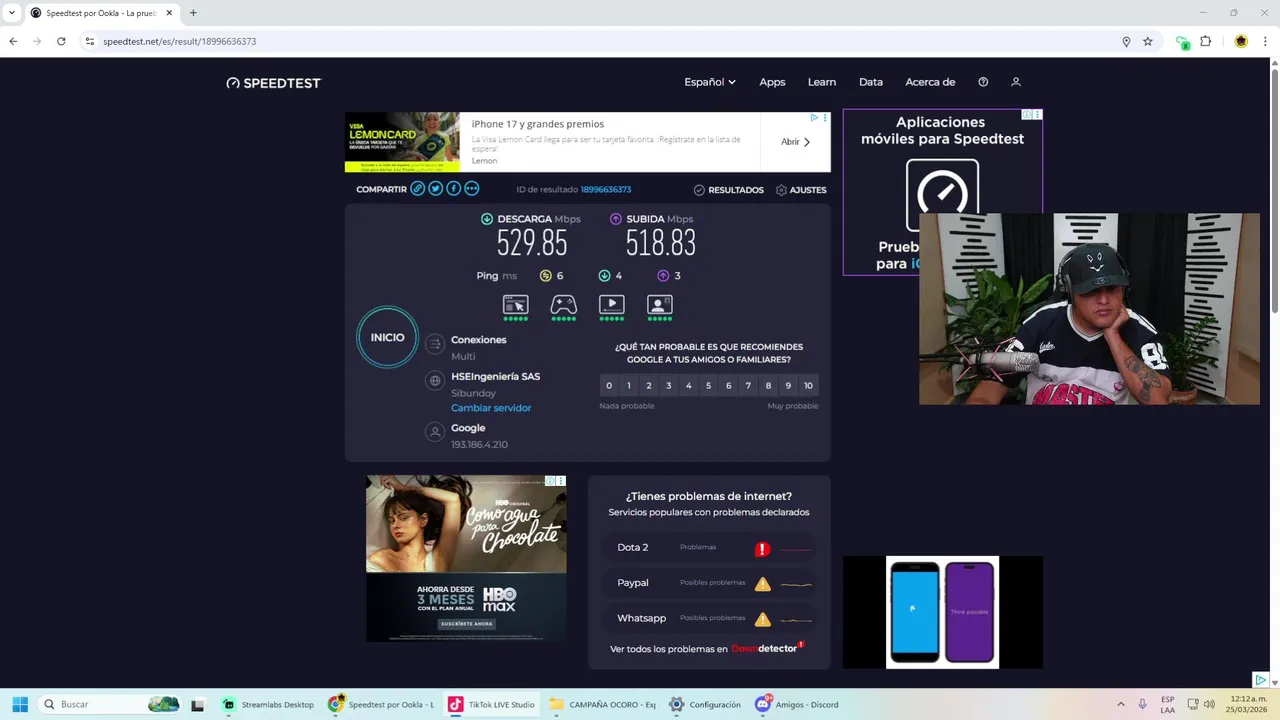
Task: Open a new Chrome tab
Action: pyautogui.click(x=193, y=13)
